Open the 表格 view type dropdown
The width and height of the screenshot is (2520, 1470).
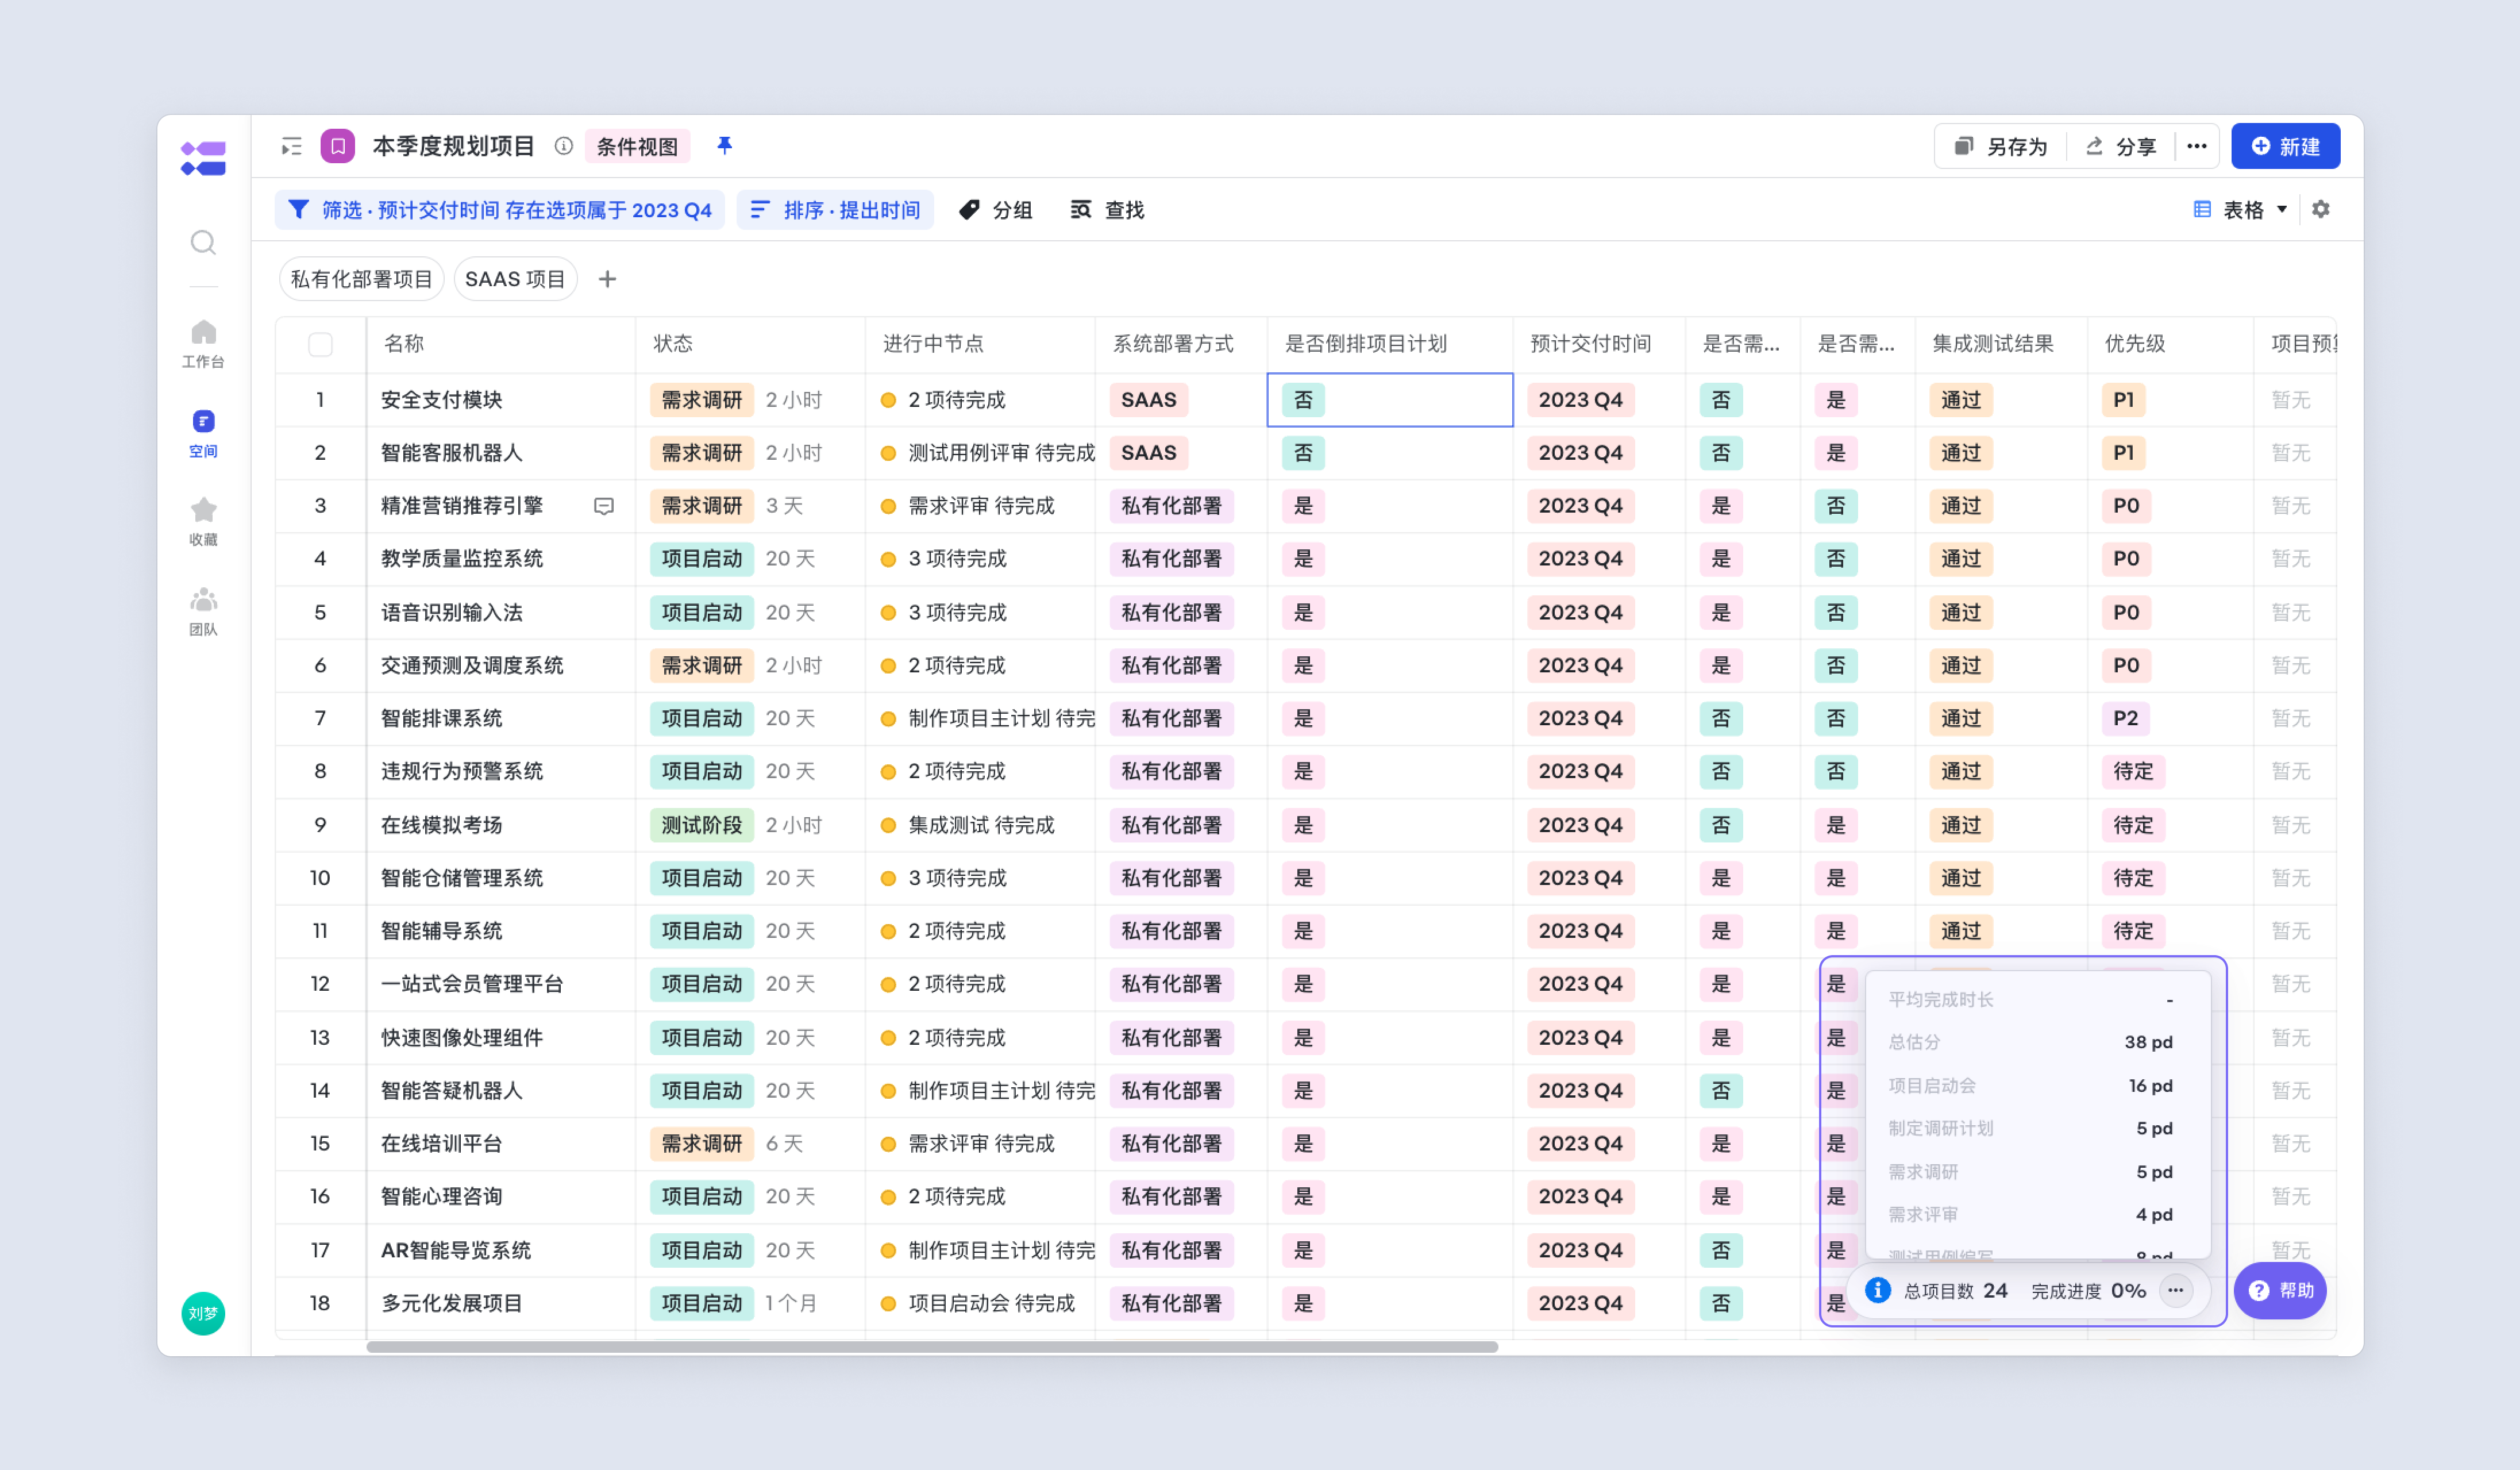[x=2241, y=210]
